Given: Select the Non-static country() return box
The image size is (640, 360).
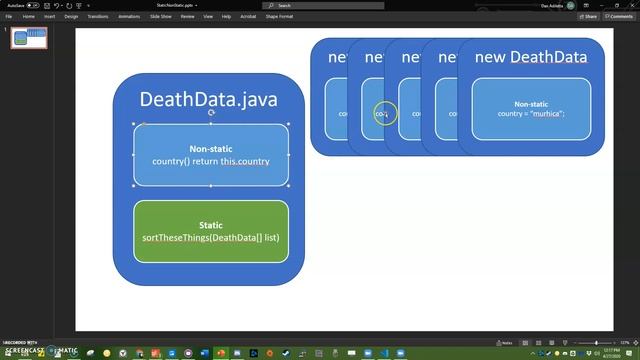Looking at the screenshot, I should [211, 155].
